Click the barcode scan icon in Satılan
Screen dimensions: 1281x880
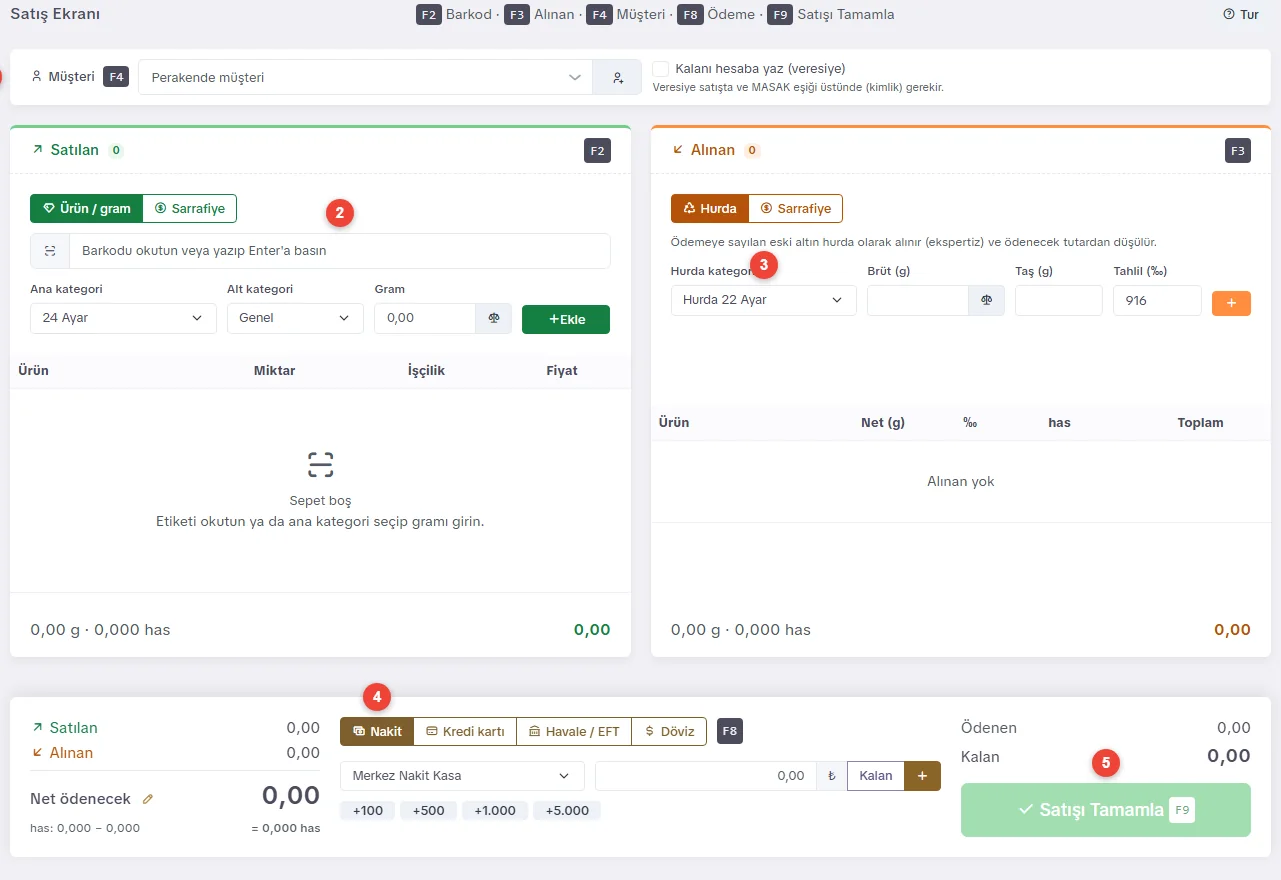coord(50,251)
